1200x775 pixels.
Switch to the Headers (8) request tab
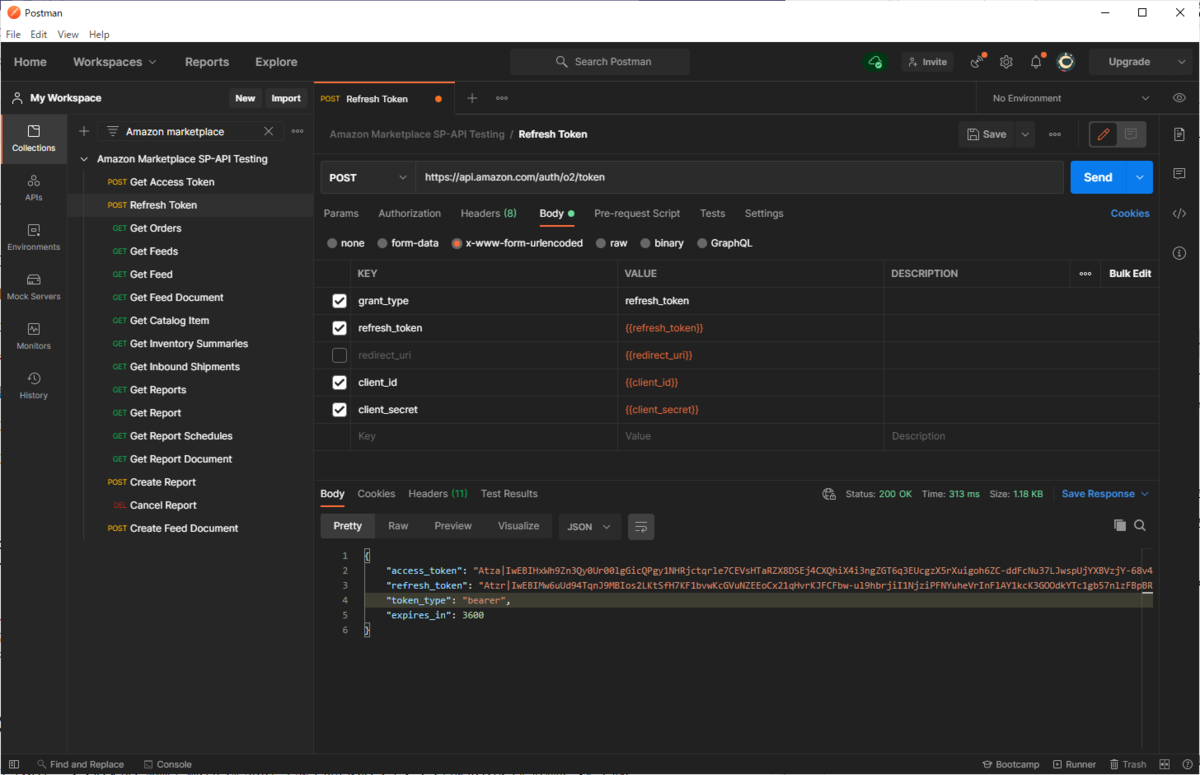click(x=488, y=213)
